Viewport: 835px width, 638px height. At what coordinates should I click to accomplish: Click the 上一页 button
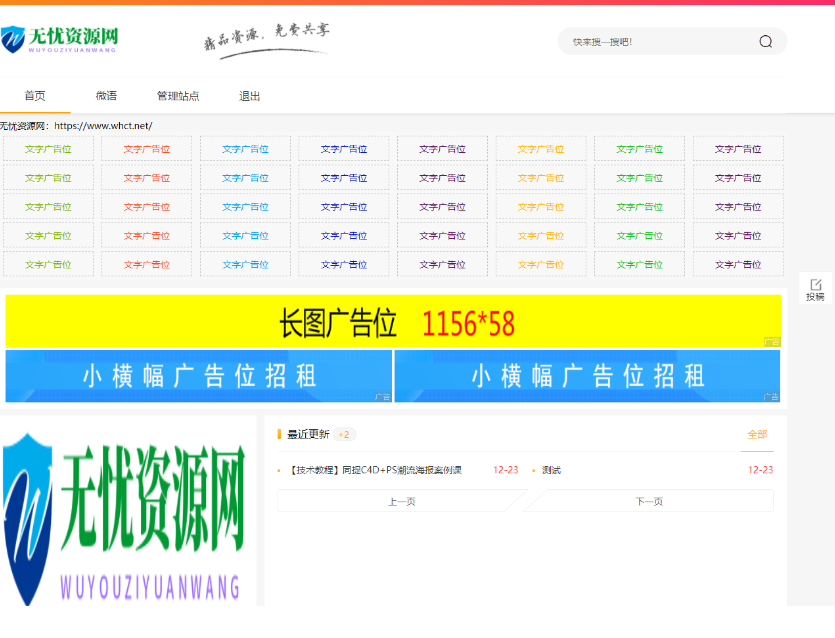tap(400, 500)
